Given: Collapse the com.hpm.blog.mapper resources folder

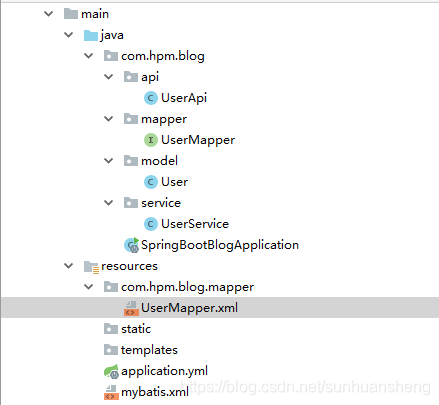Looking at the screenshot, I should click(x=89, y=287).
